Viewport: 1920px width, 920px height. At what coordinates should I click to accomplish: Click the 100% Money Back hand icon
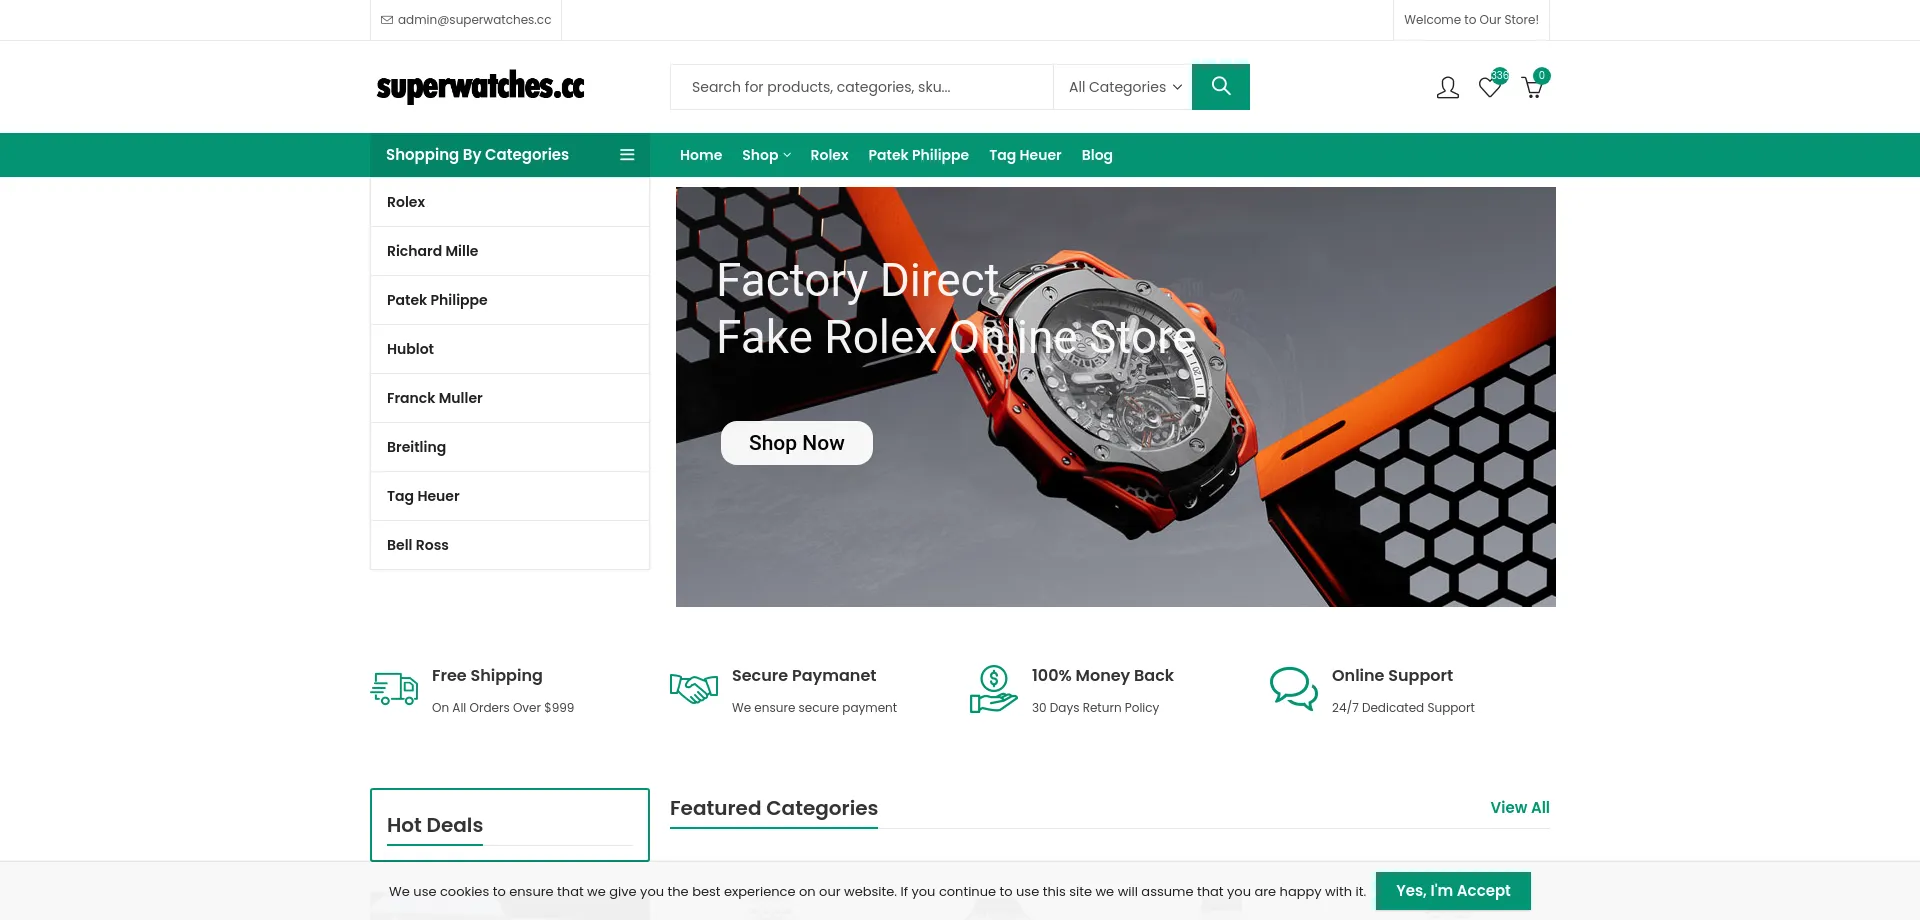click(x=994, y=689)
